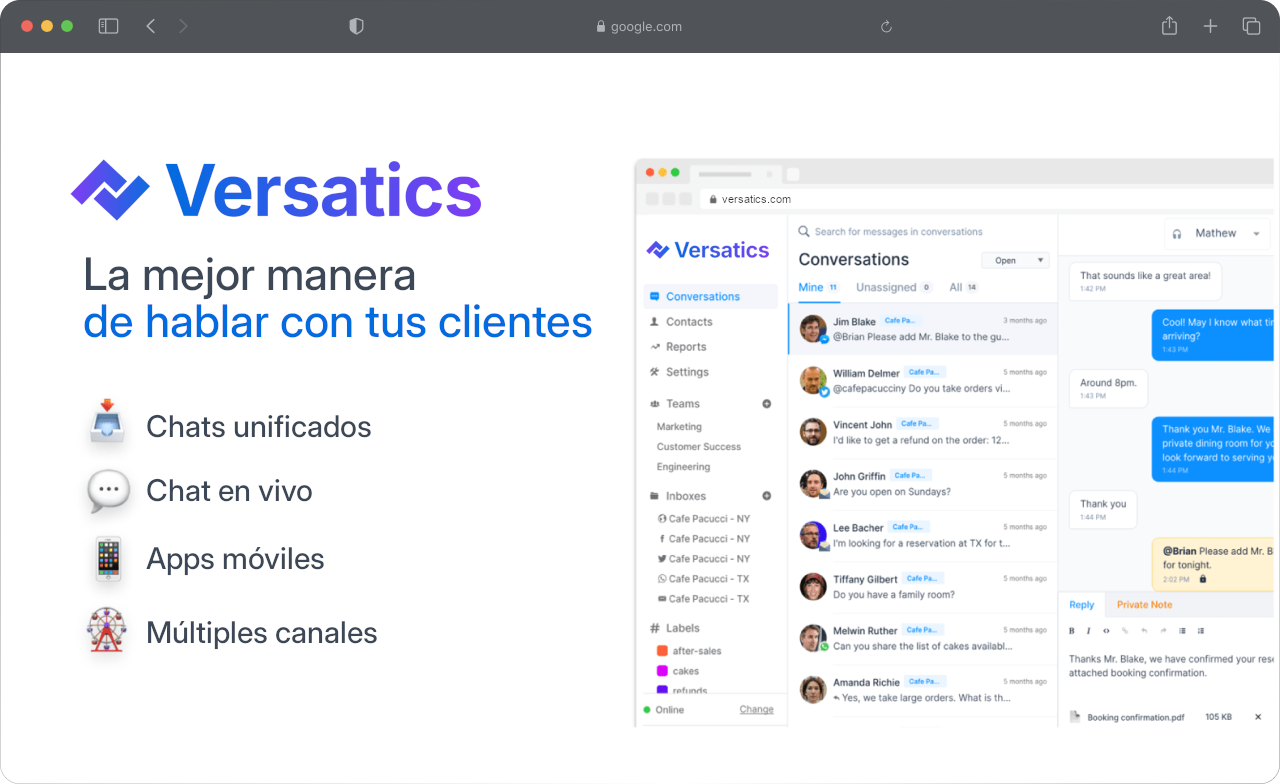Open the privacy shield icon
1280x784 pixels.
[x=356, y=27]
